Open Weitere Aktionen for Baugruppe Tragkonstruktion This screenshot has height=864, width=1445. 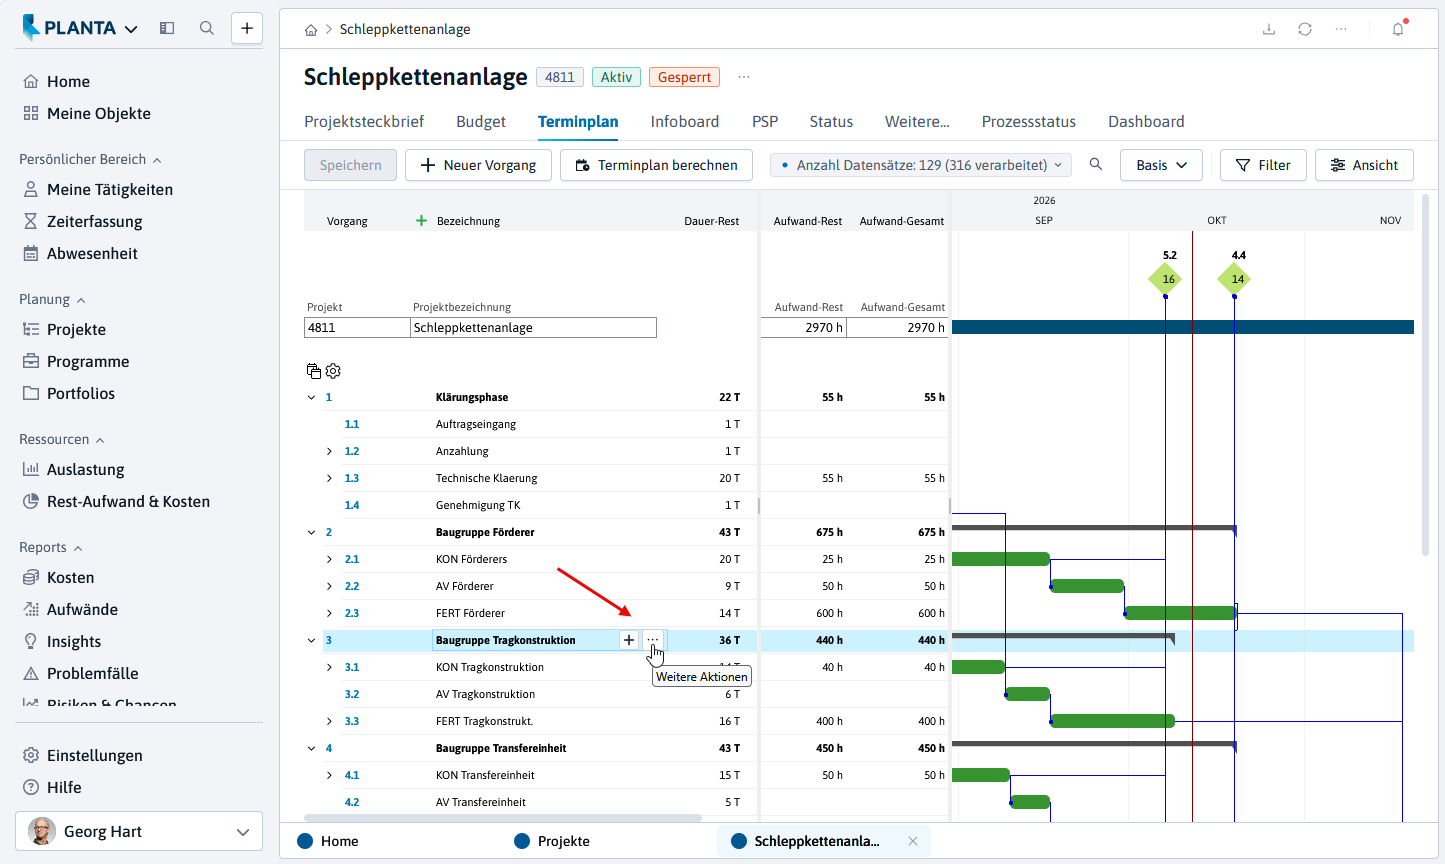coord(653,640)
